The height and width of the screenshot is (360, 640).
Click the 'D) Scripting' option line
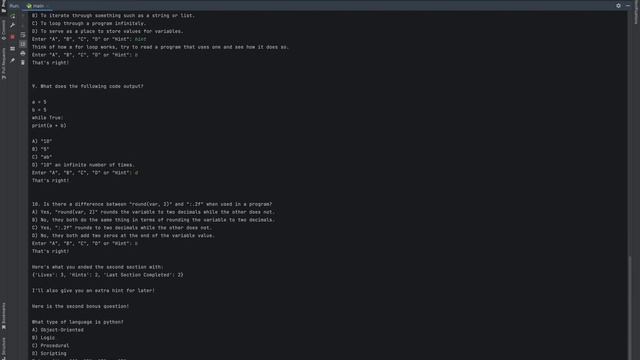(49, 353)
